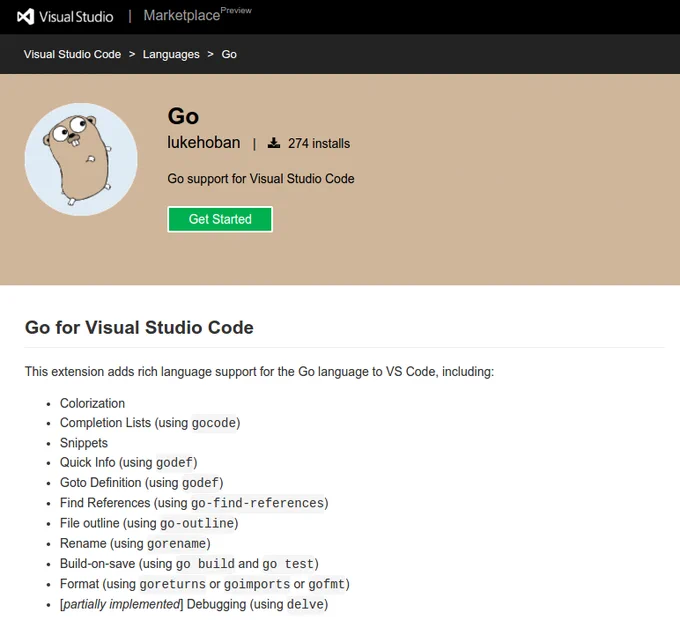Screen dimensions: 680x620
Task: Go to the Visual Studio Code breadcrumb
Action: 72,54
